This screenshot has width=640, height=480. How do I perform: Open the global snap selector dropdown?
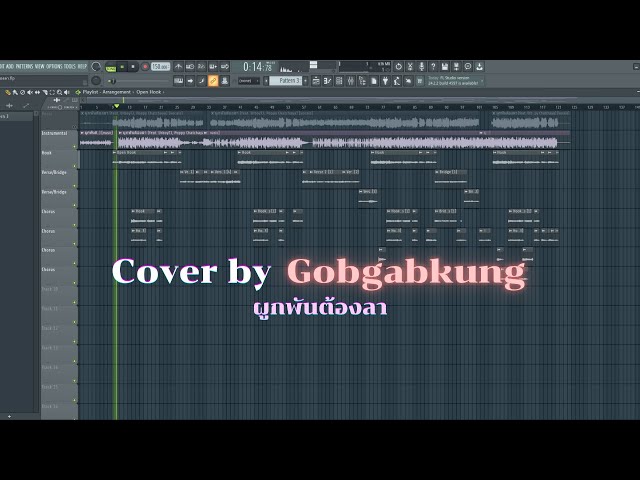click(x=248, y=81)
